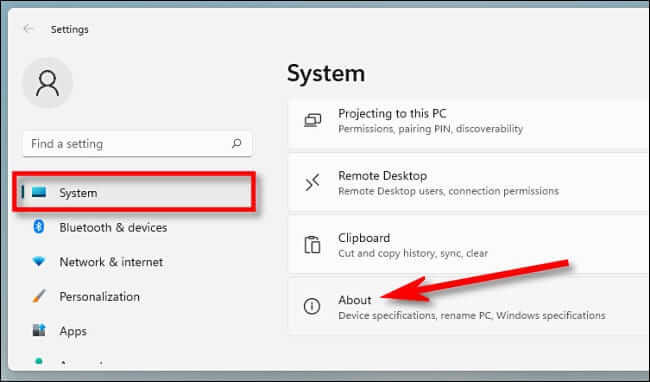Open the user account avatar
Viewport: 650px width, 382px height.
pos(47,82)
